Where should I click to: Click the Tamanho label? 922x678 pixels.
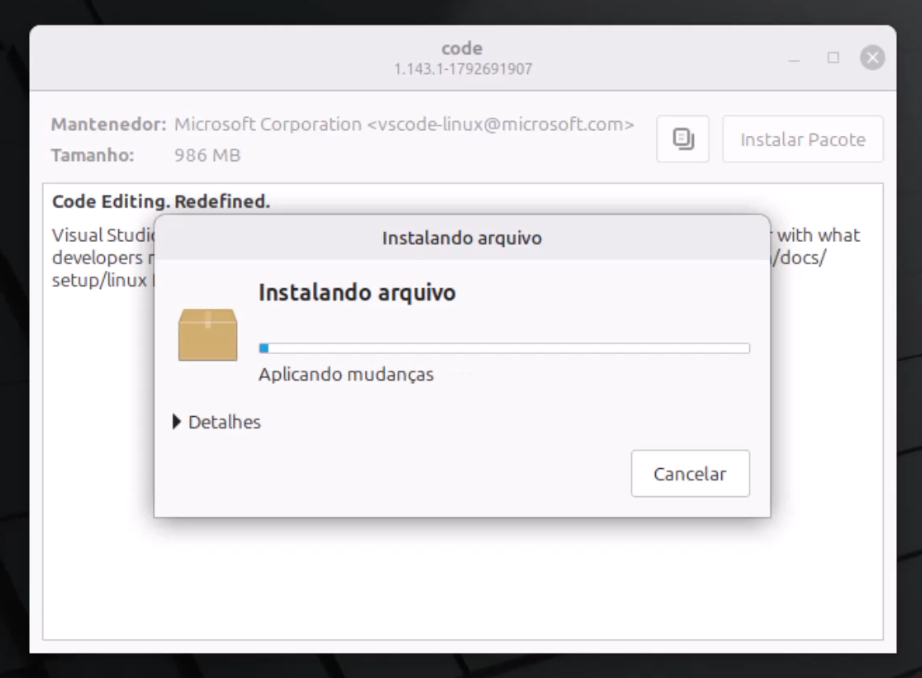click(x=92, y=155)
